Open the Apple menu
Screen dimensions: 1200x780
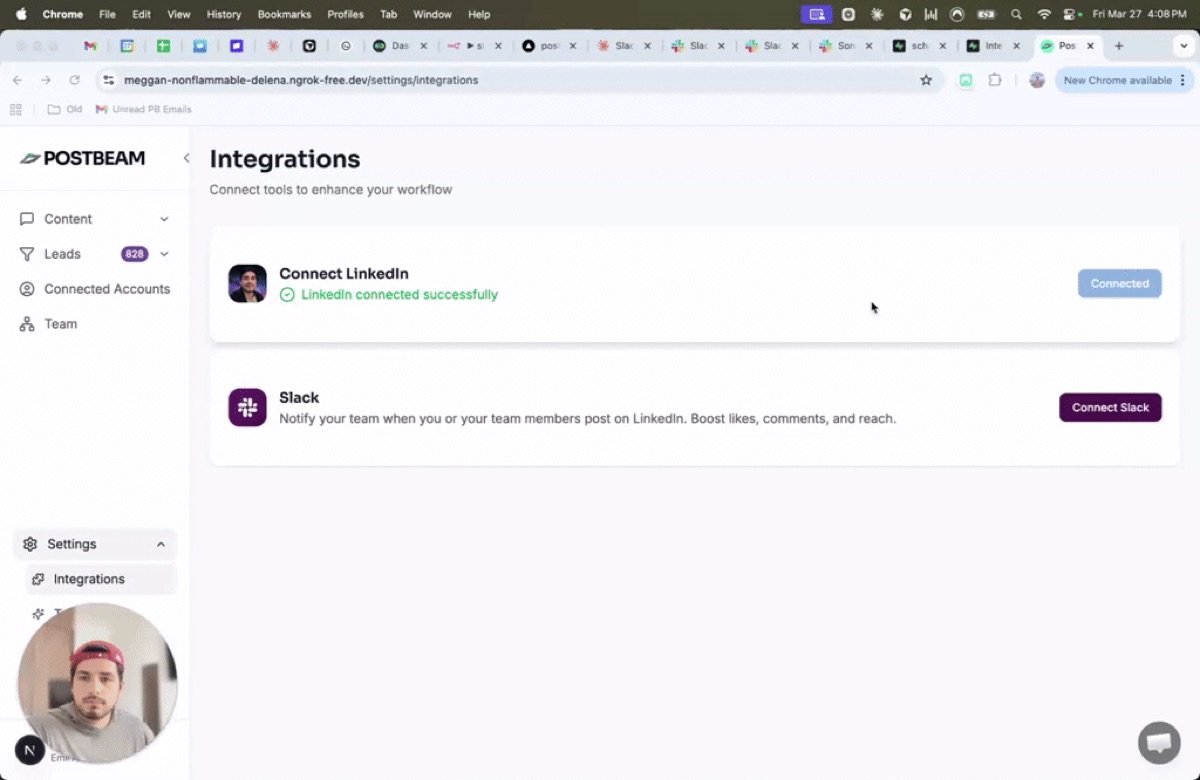pyautogui.click(x=21, y=14)
